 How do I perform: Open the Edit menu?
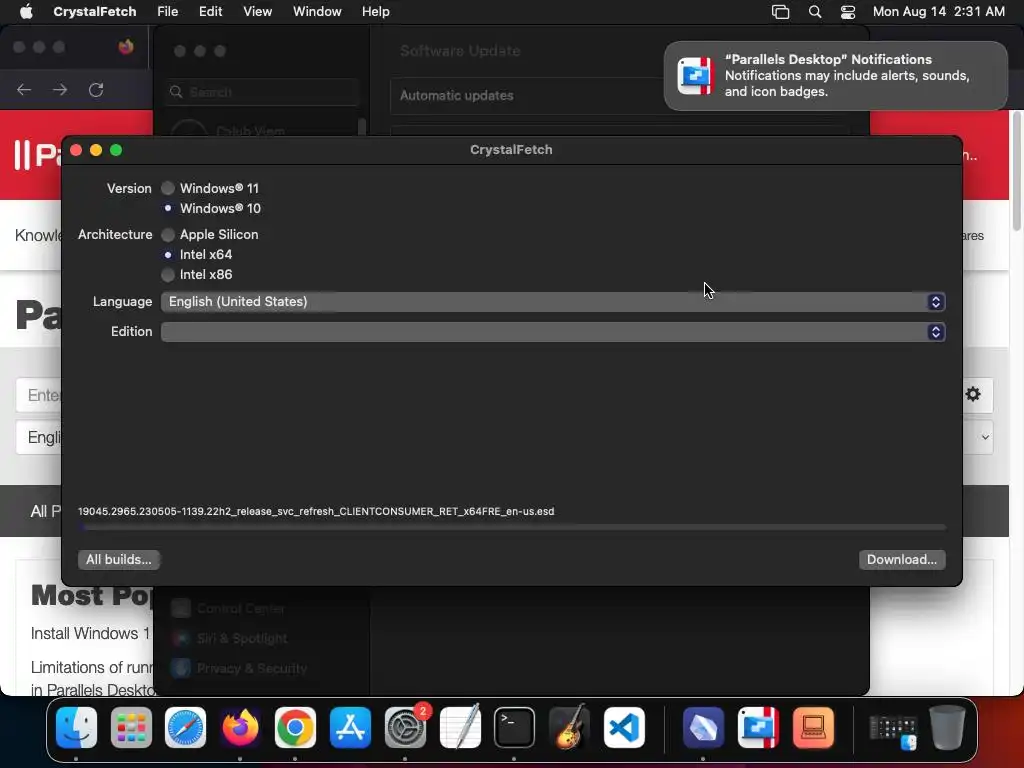point(210,11)
